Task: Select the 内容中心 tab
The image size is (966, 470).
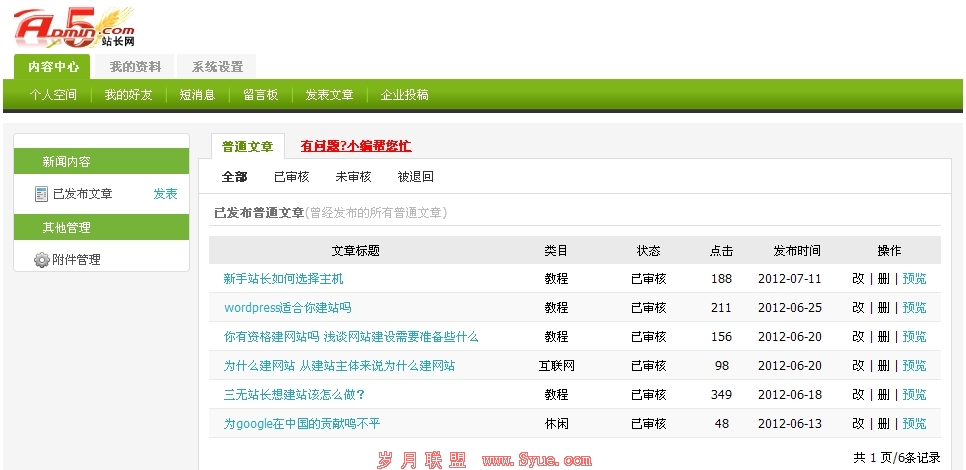Action: coord(53,67)
